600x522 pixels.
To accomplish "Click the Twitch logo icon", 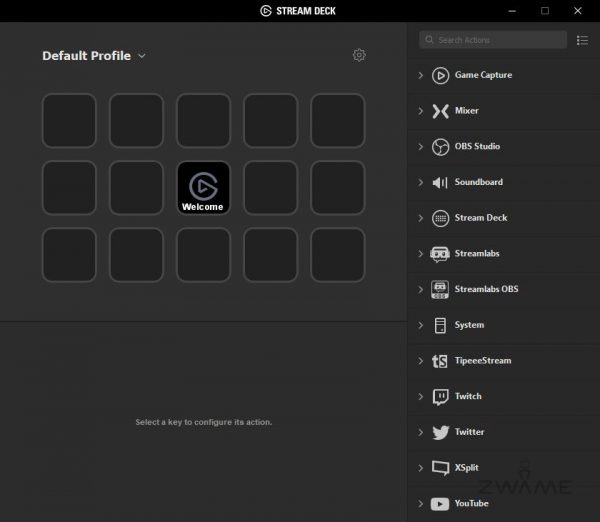I will [x=440, y=397].
